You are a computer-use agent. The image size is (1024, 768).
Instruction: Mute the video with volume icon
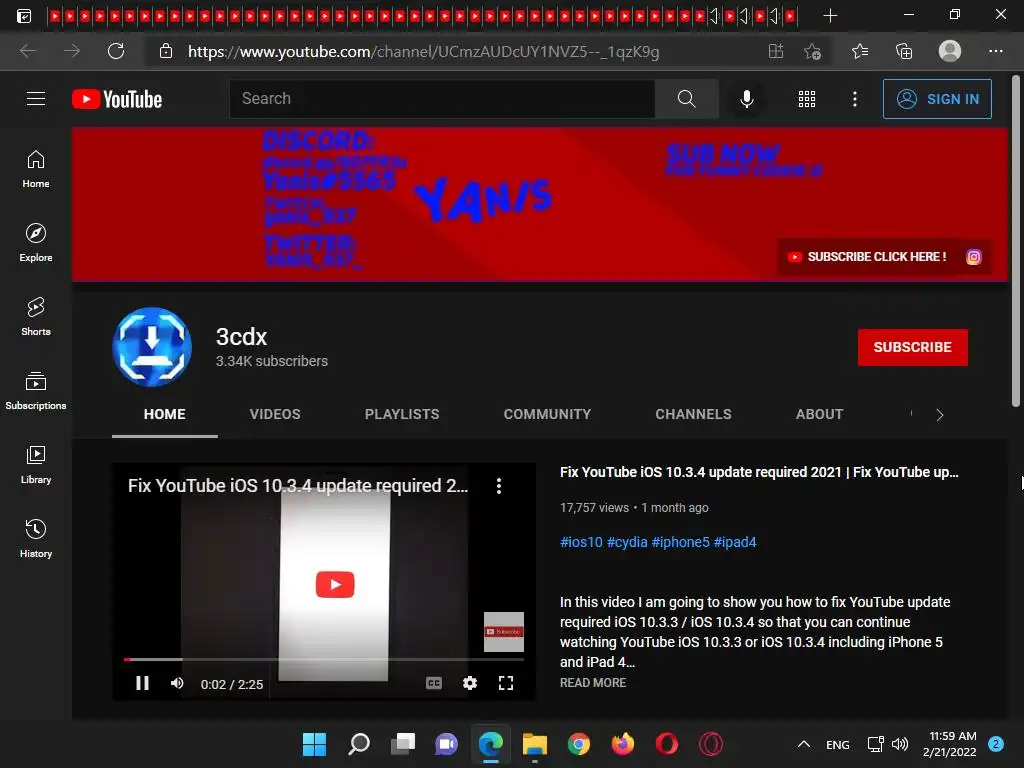point(177,683)
